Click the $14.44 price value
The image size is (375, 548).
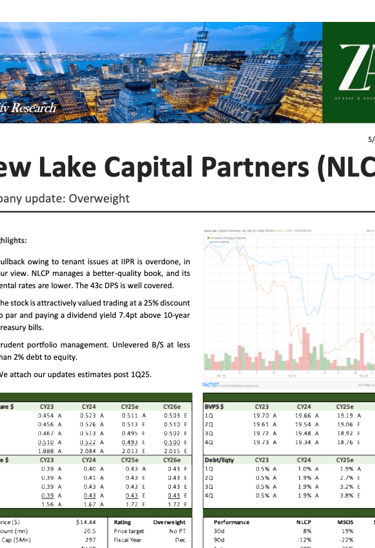(x=86, y=522)
